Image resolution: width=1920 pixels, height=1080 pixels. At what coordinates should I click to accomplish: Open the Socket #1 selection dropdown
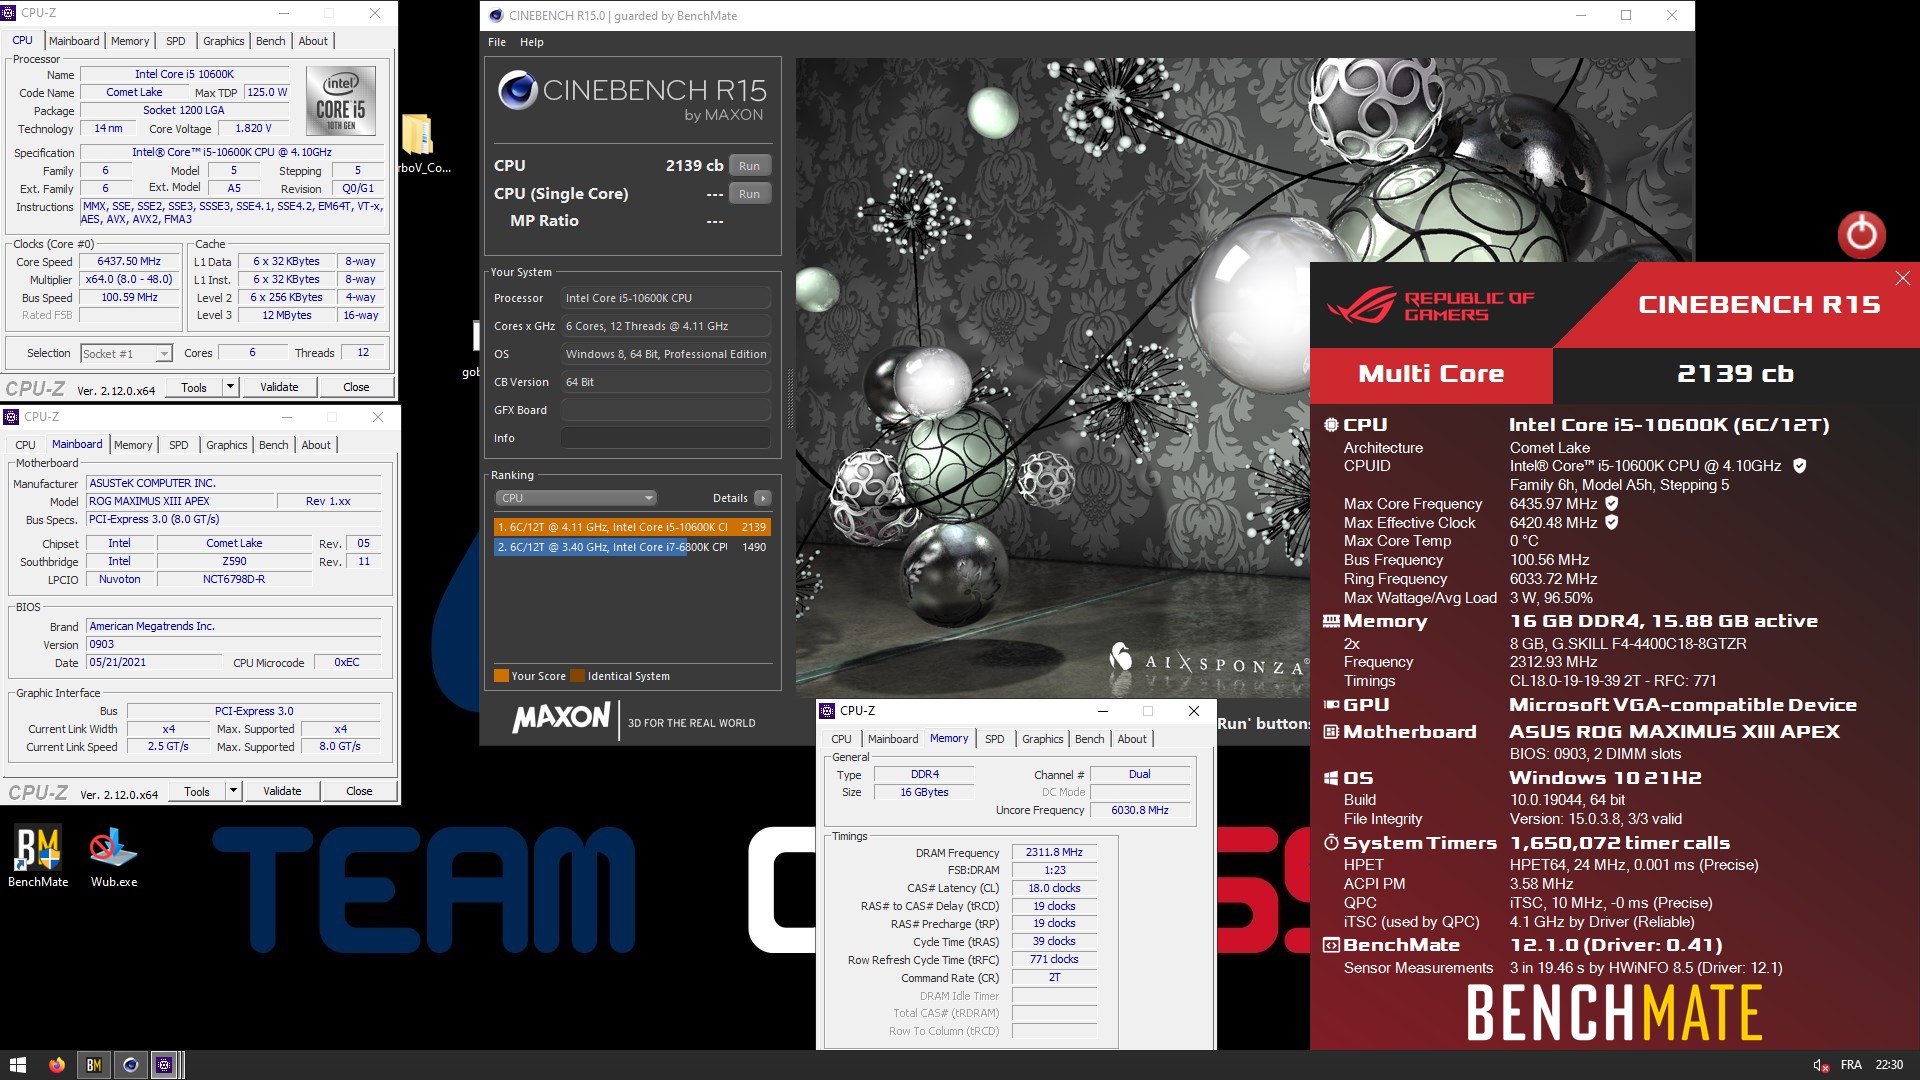(126, 354)
